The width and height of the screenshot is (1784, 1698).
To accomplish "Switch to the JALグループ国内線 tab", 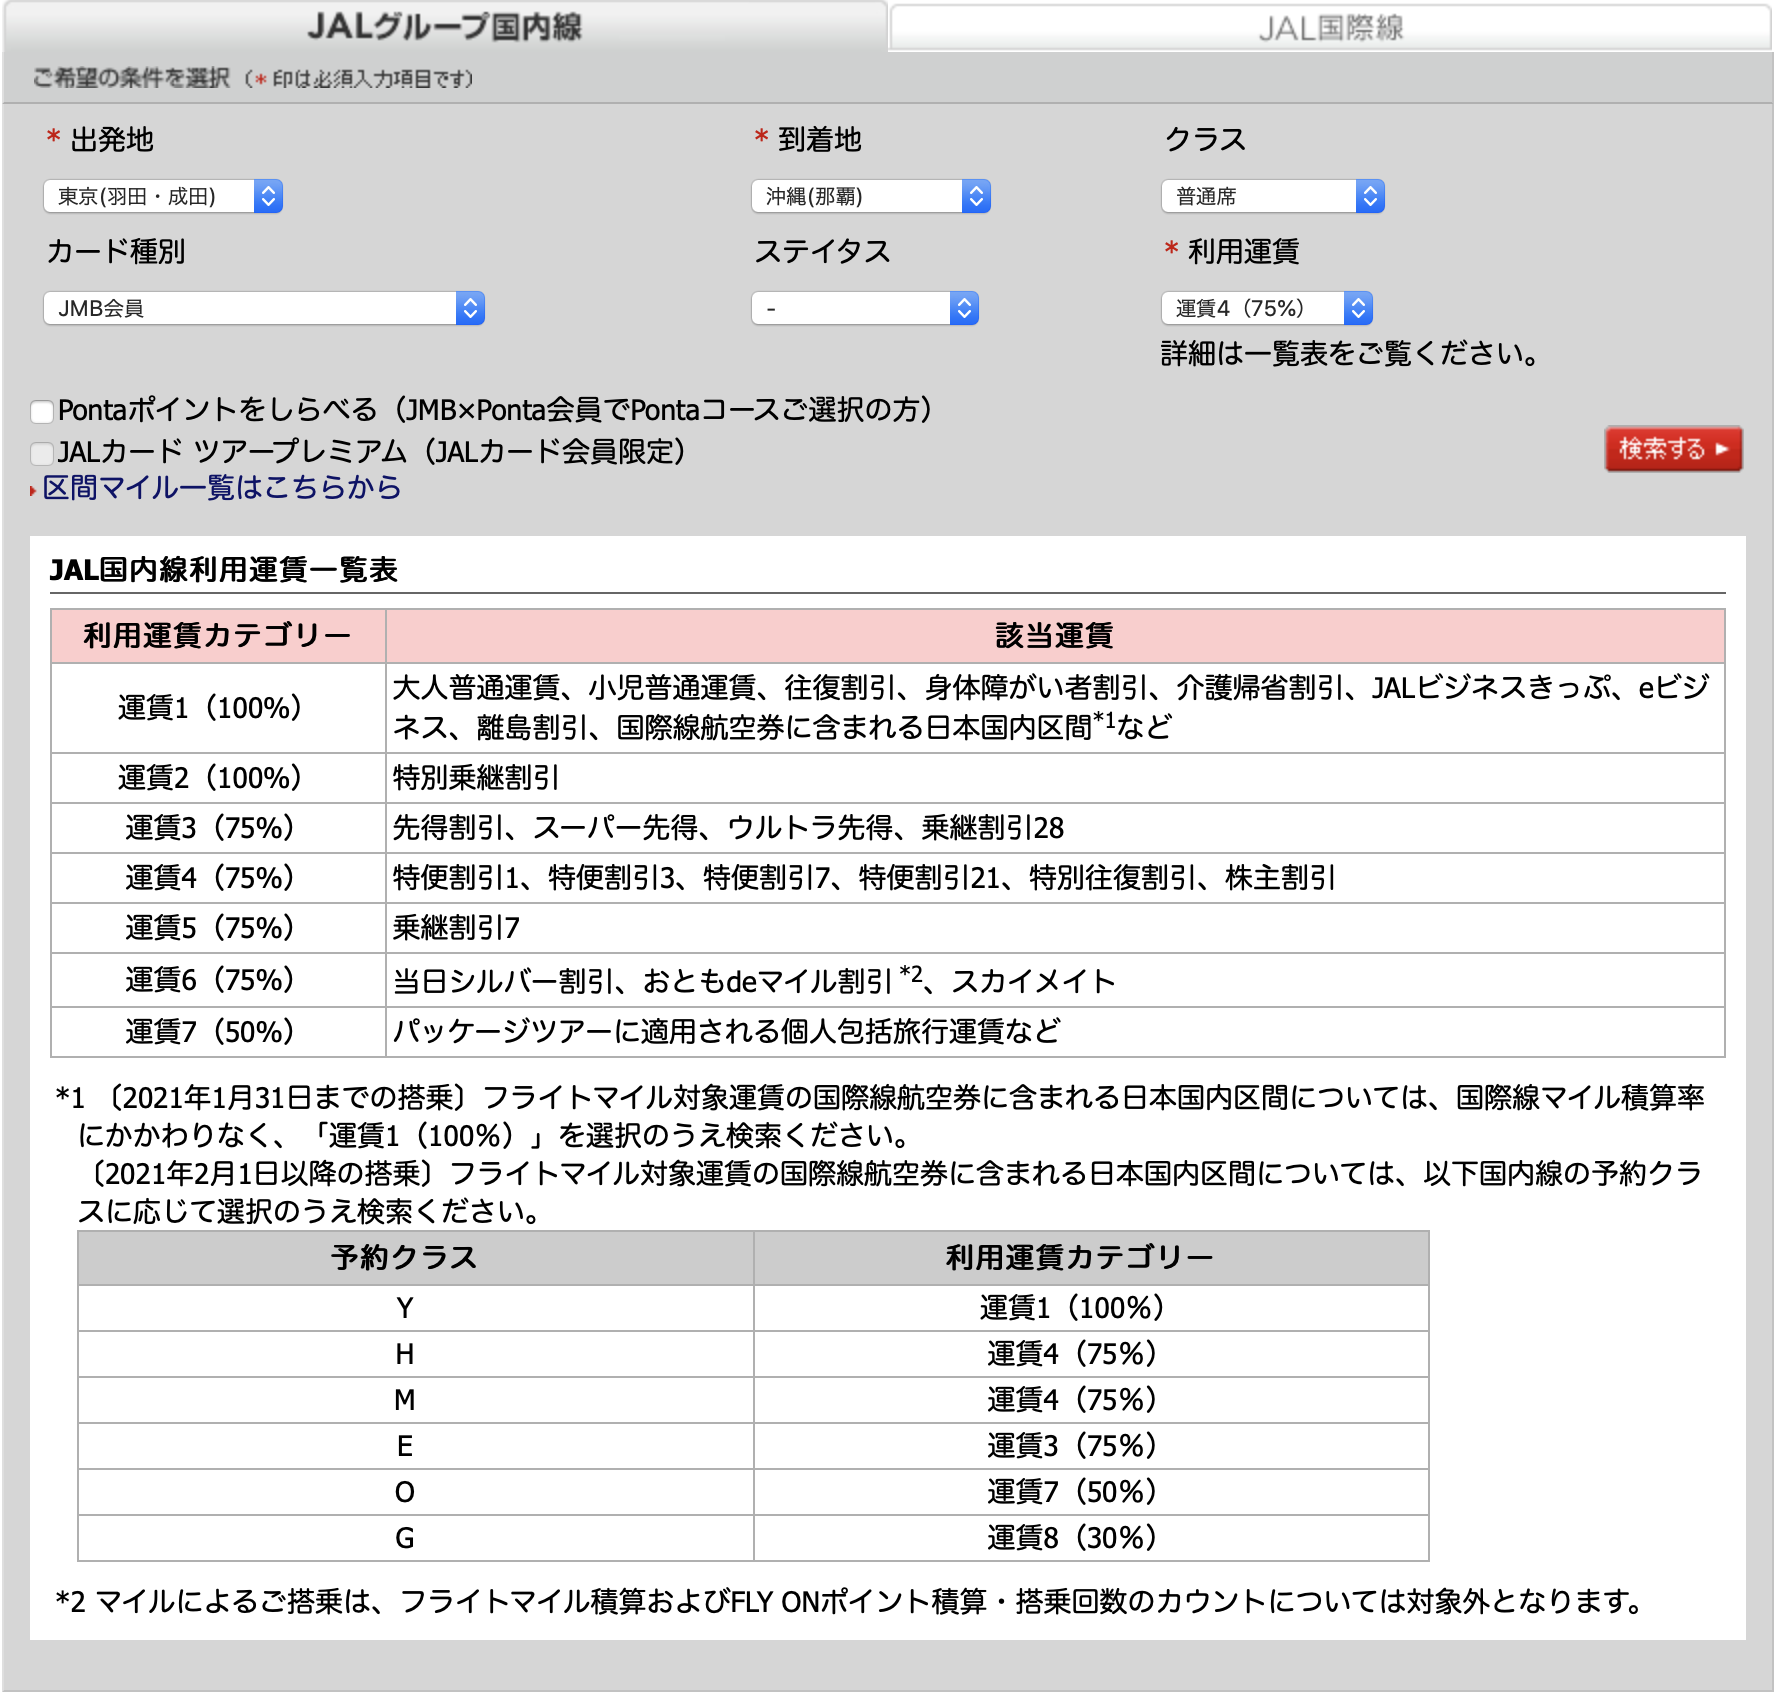I will click(445, 27).
